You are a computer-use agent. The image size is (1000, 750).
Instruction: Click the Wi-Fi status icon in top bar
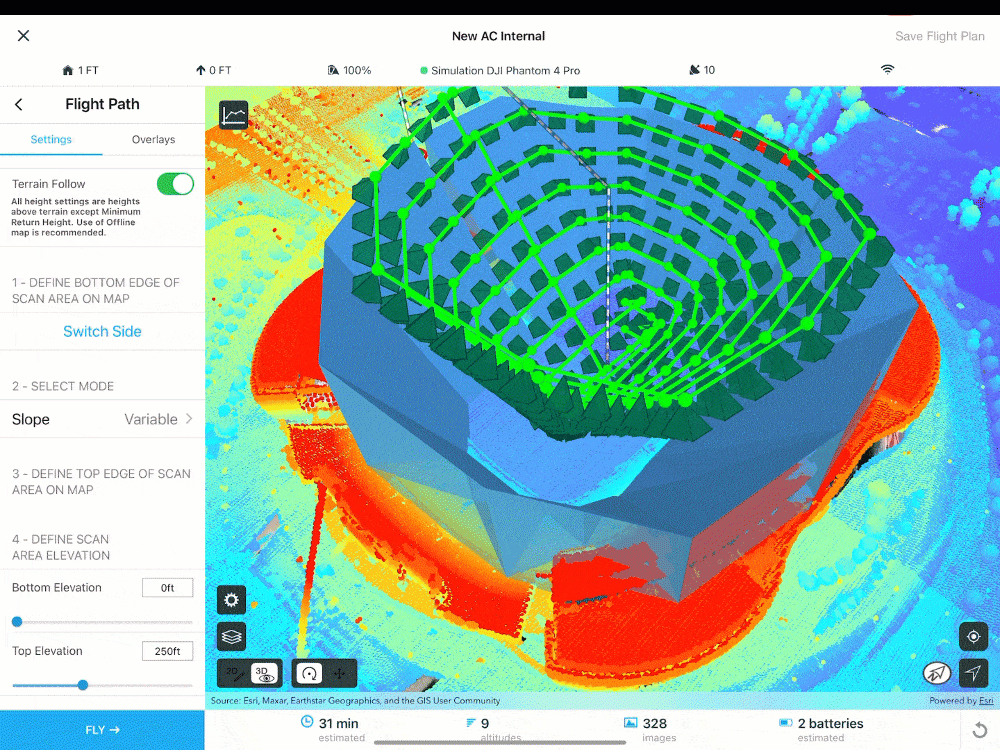point(888,69)
